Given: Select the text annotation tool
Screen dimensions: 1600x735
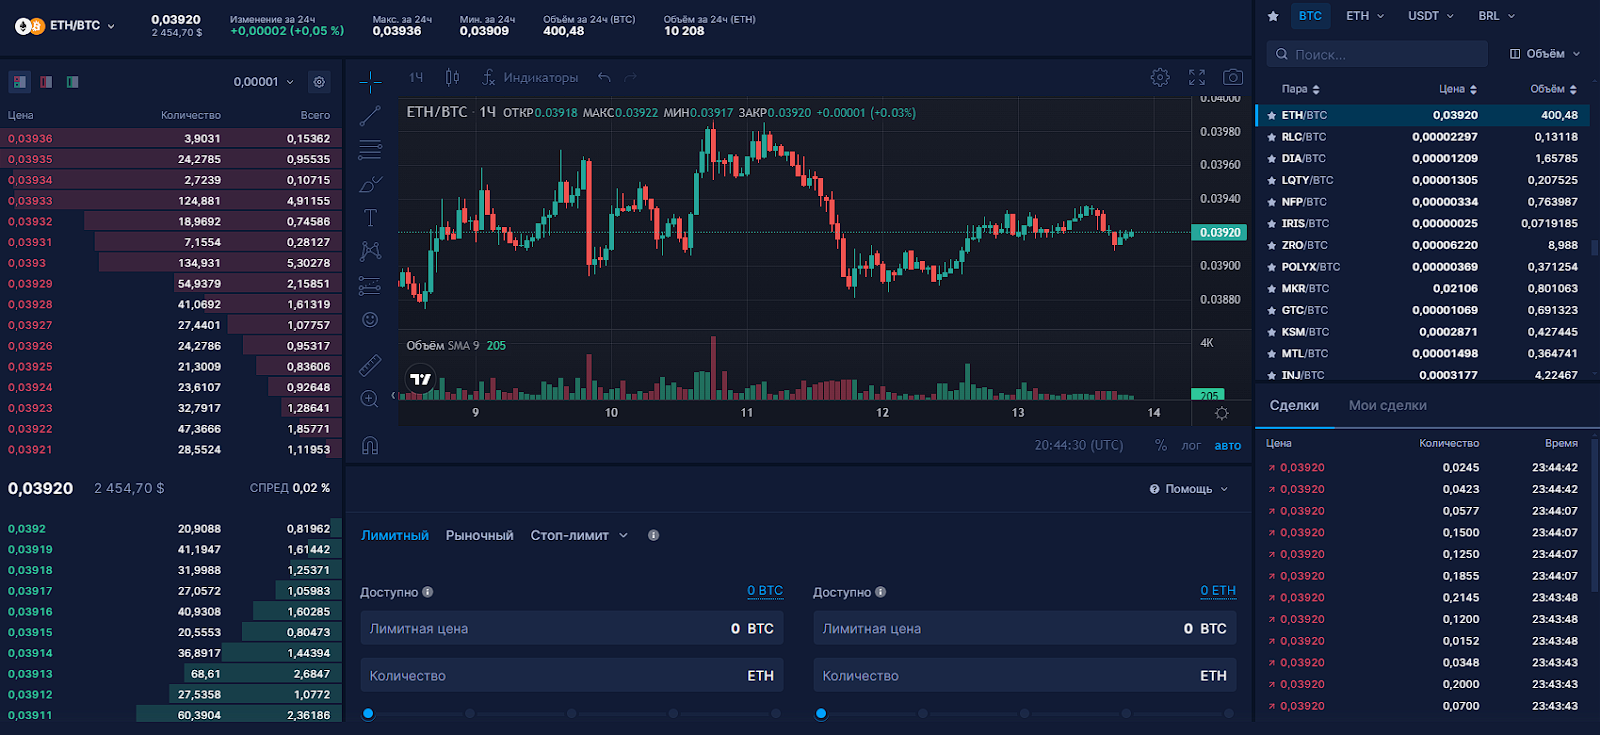Looking at the screenshot, I should (x=370, y=218).
